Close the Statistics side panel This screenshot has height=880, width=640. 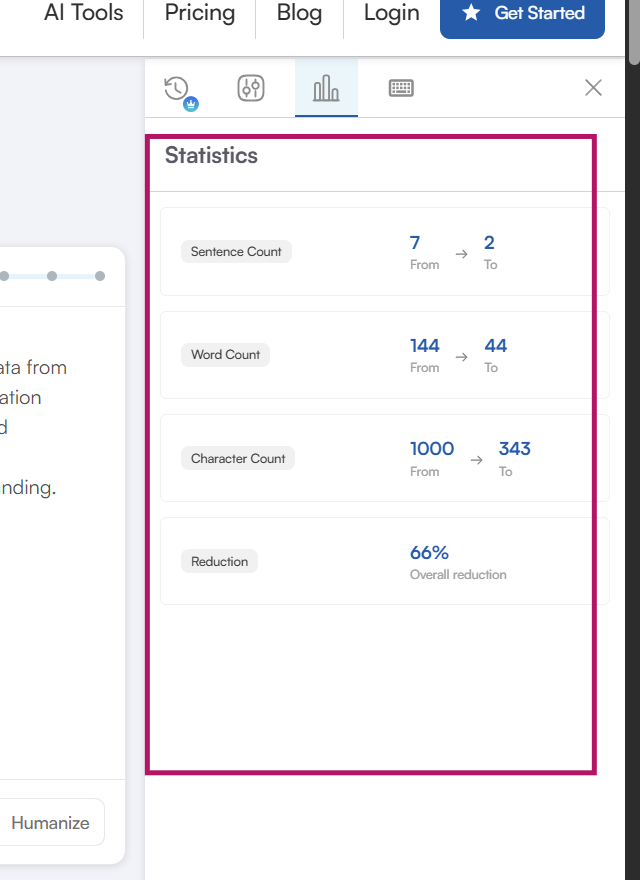[x=593, y=88]
